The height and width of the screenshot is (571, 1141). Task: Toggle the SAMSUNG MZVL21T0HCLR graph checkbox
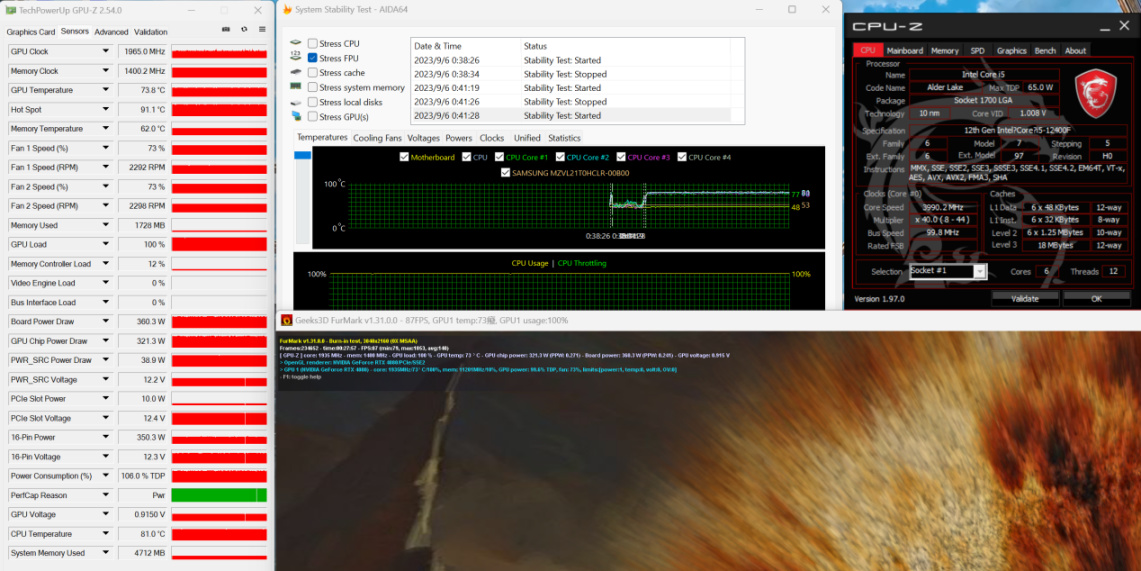click(x=506, y=173)
